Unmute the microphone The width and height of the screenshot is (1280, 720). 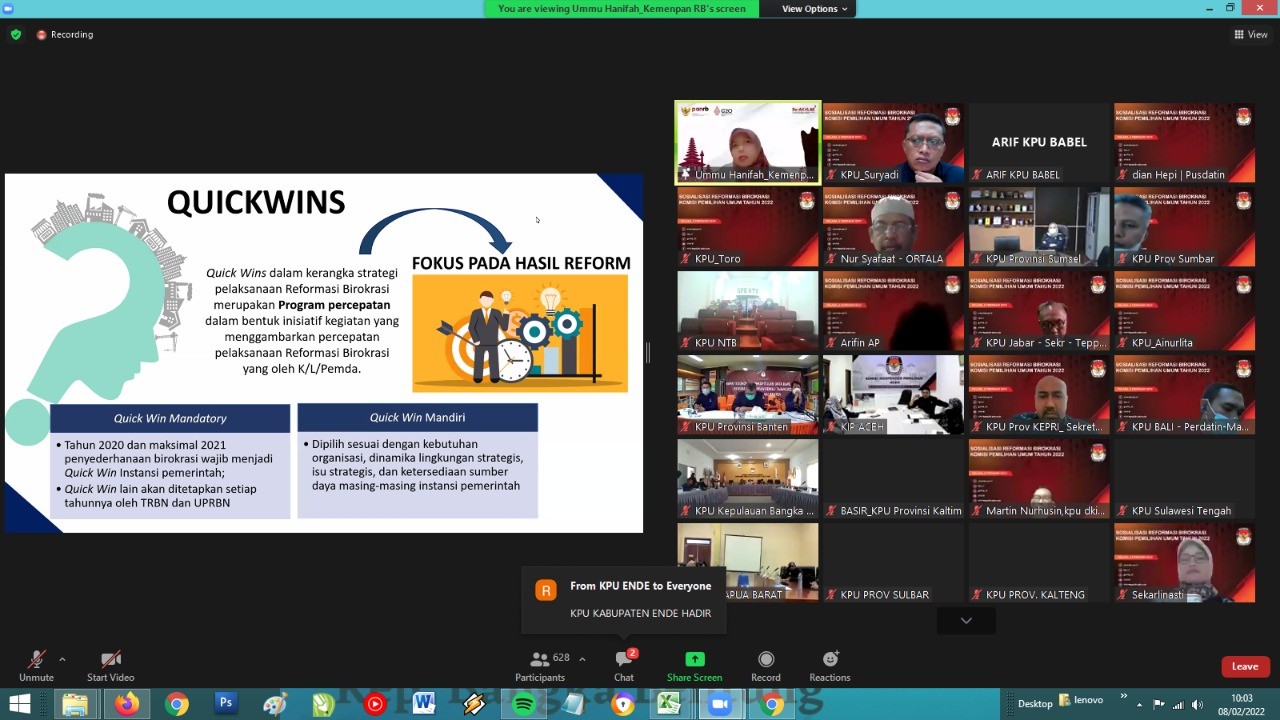coord(36,665)
